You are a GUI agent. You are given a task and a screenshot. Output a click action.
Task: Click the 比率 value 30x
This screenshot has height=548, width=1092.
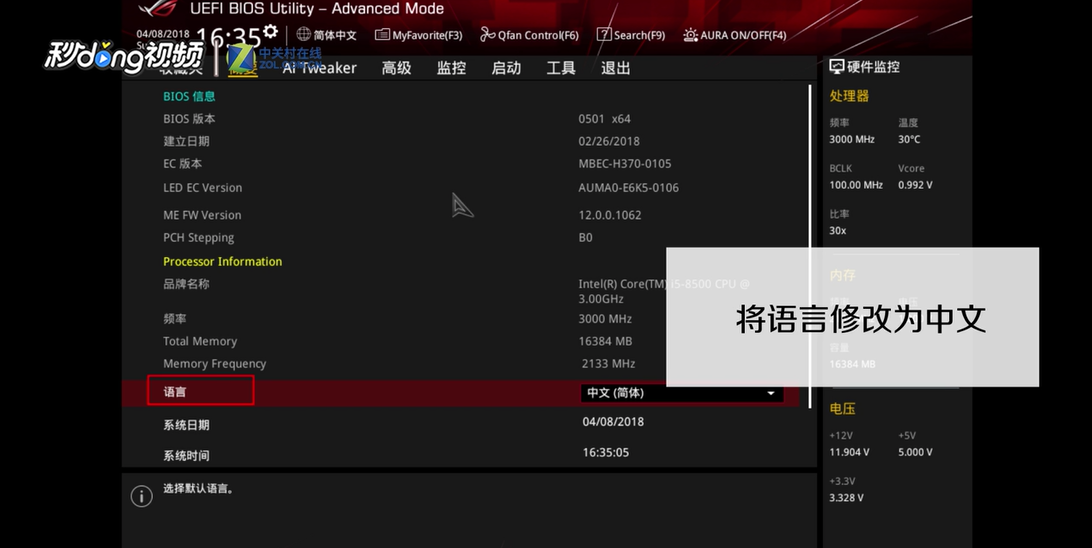click(x=838, y=230)
